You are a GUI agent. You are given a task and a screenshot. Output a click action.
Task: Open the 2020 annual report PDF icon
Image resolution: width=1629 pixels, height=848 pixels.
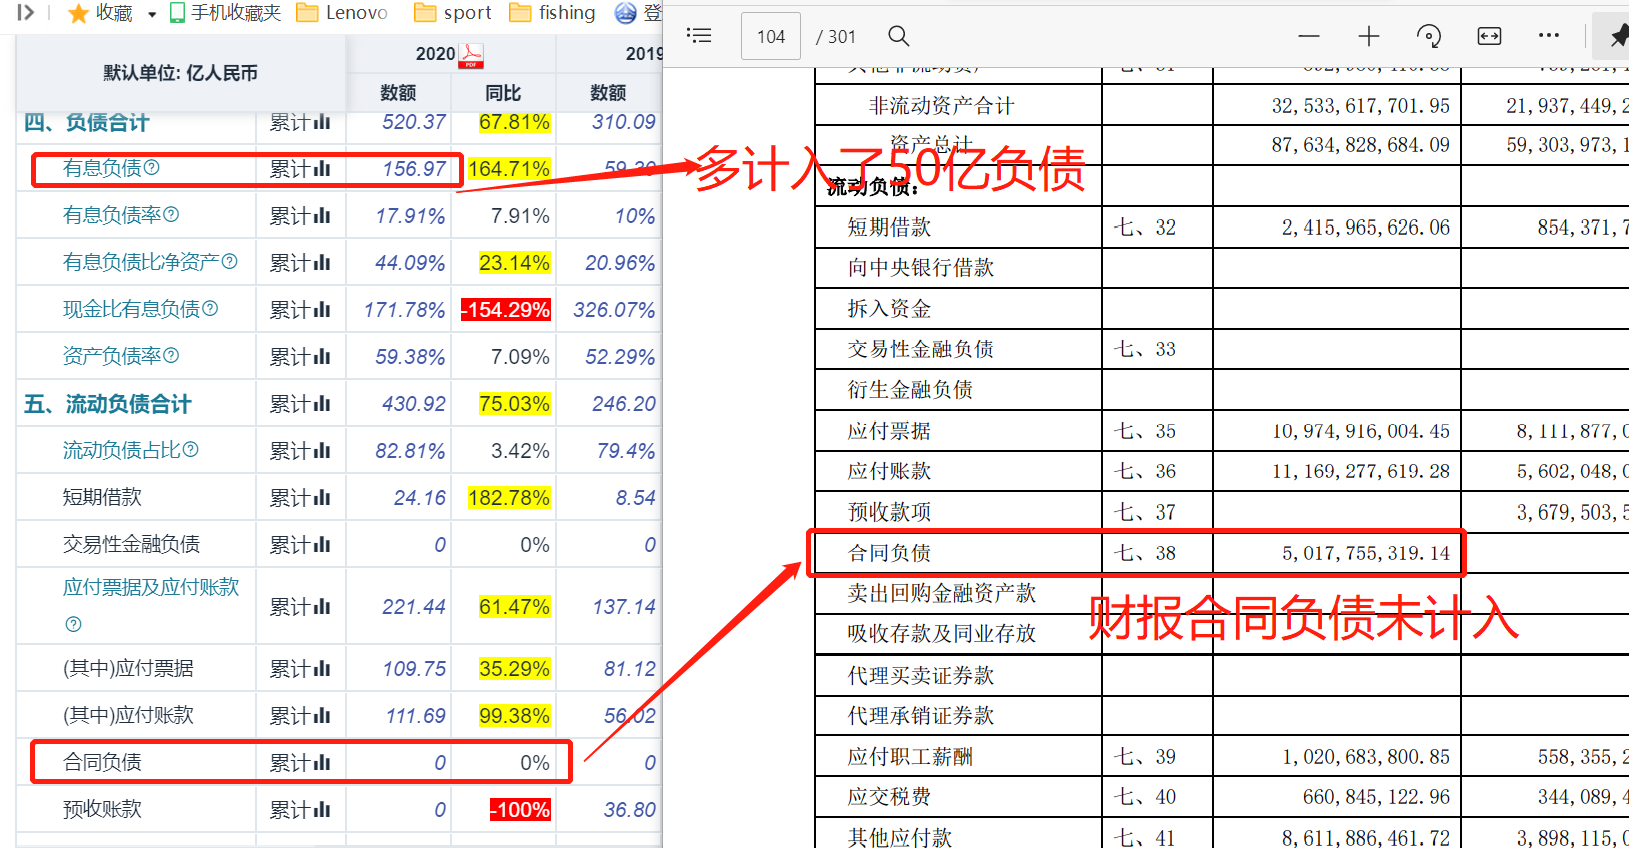(x=470, y=55)
